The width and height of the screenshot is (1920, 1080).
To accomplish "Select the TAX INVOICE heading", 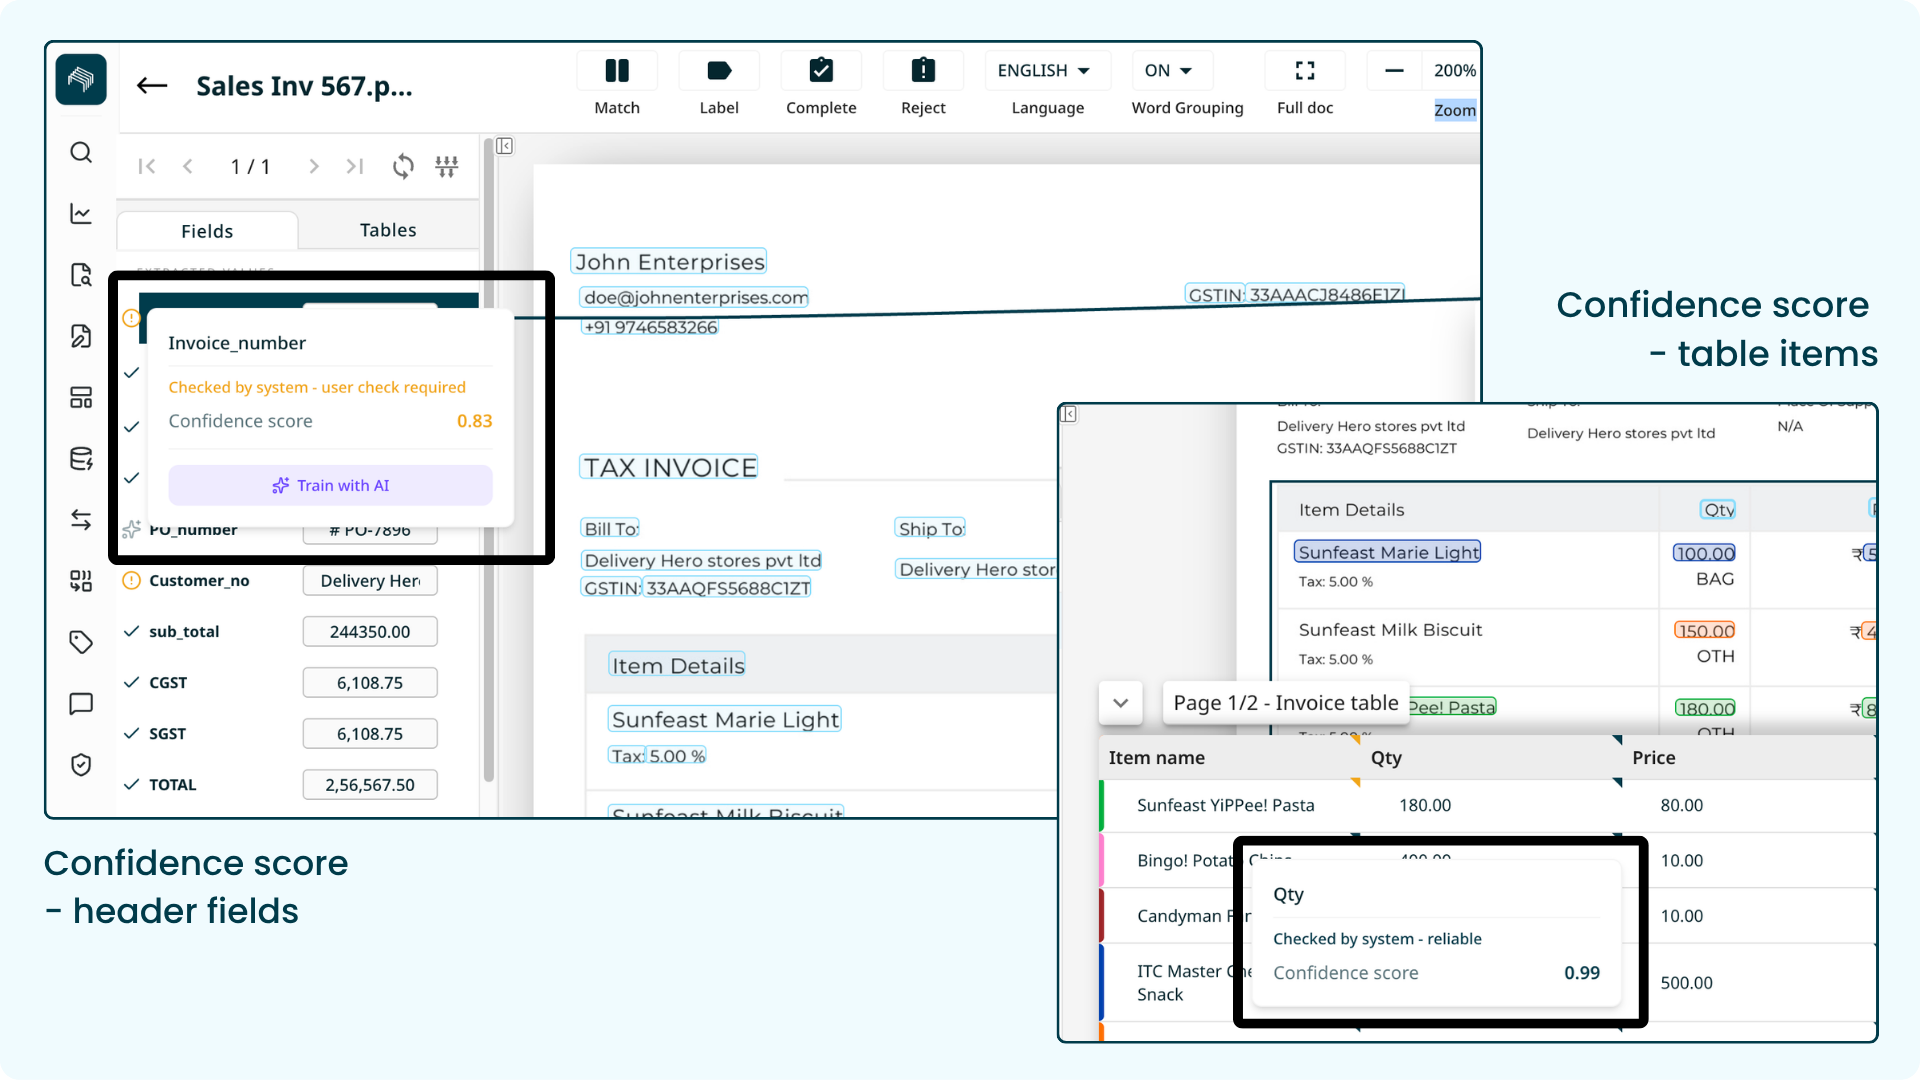I will pos(669,468).
